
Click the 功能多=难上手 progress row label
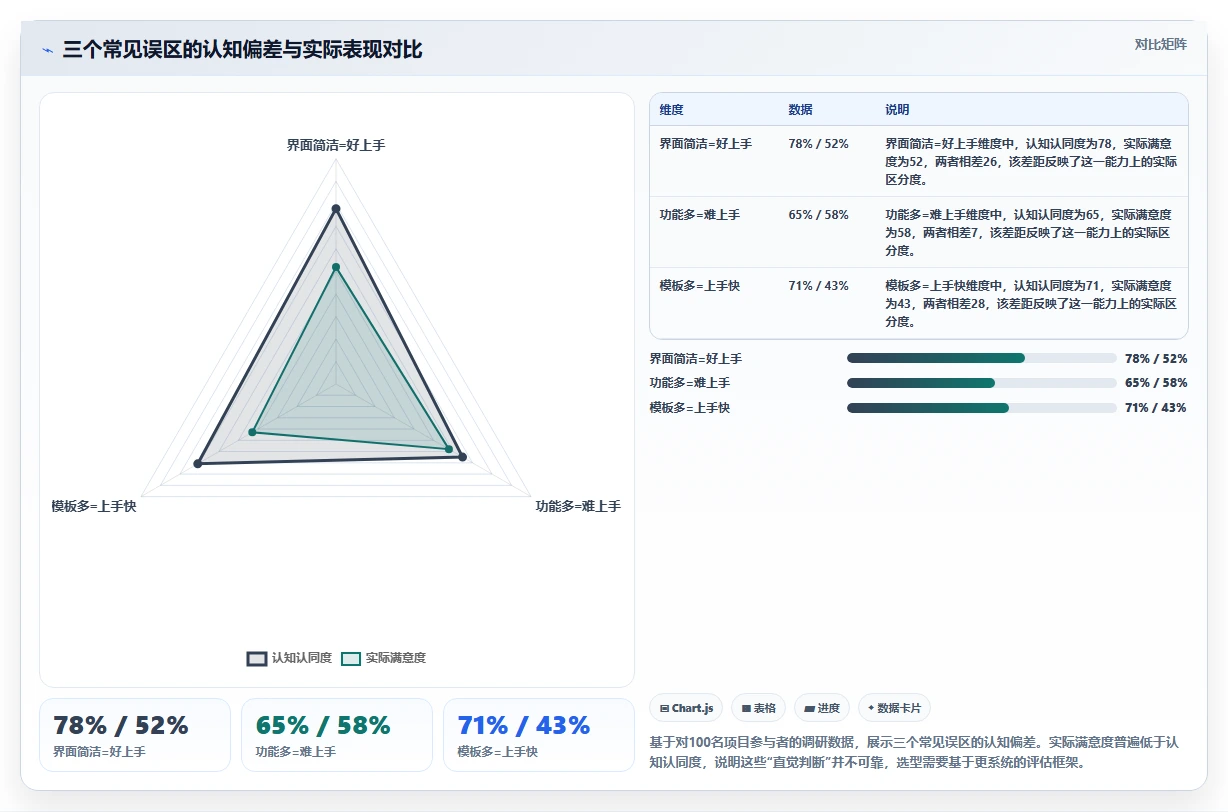point(690,383)
